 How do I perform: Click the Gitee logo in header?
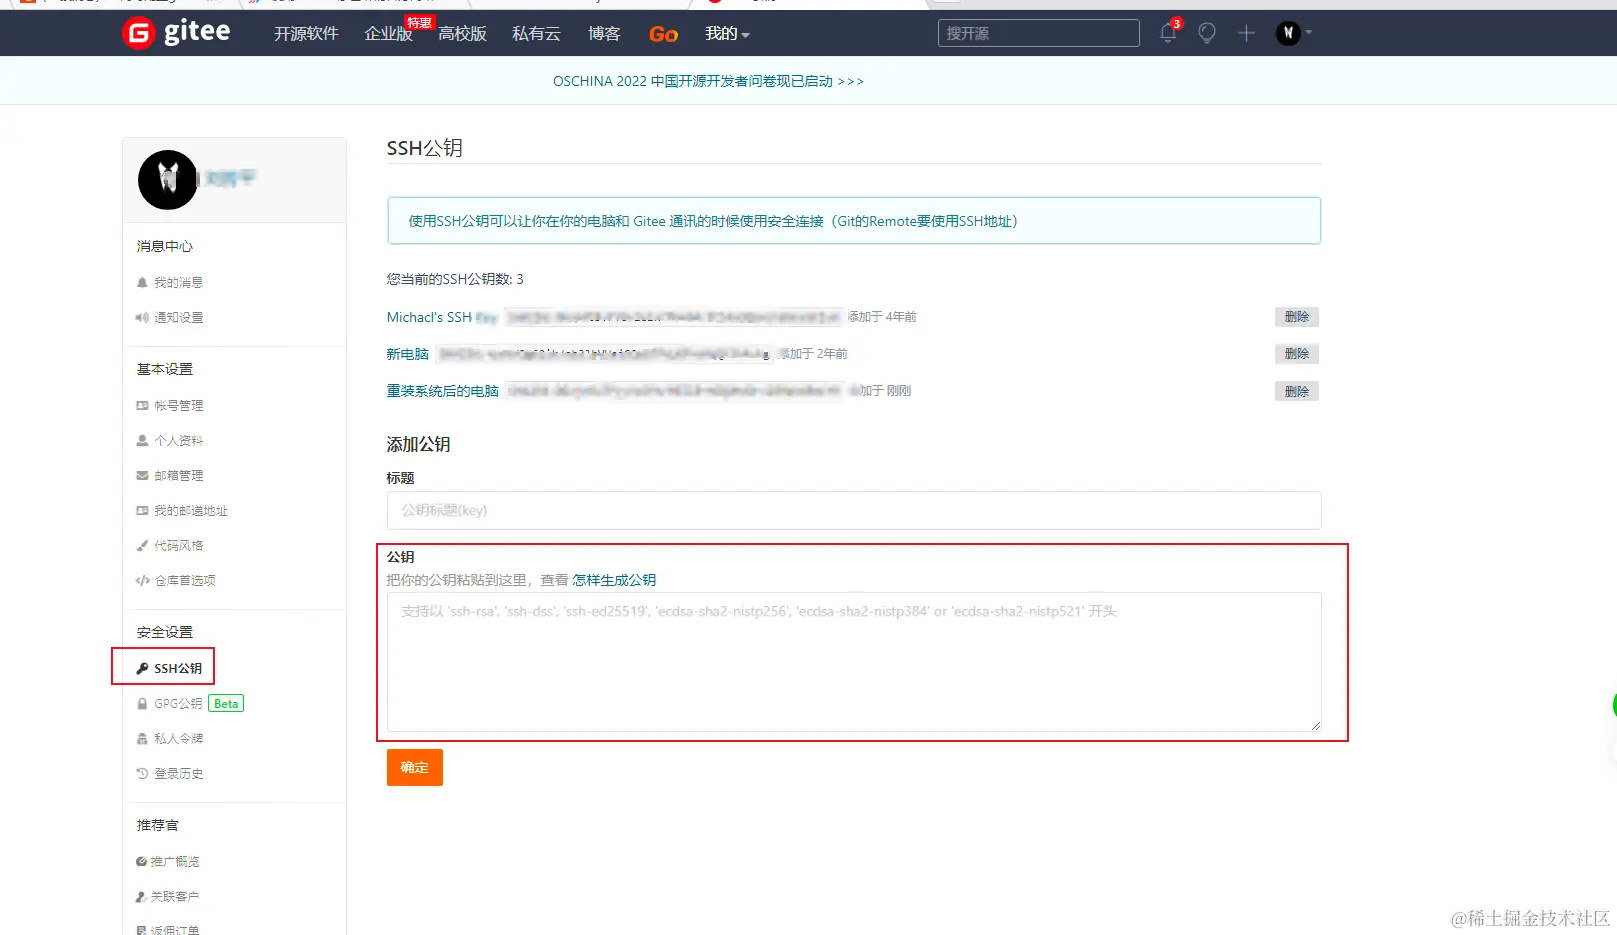point(176,33)
